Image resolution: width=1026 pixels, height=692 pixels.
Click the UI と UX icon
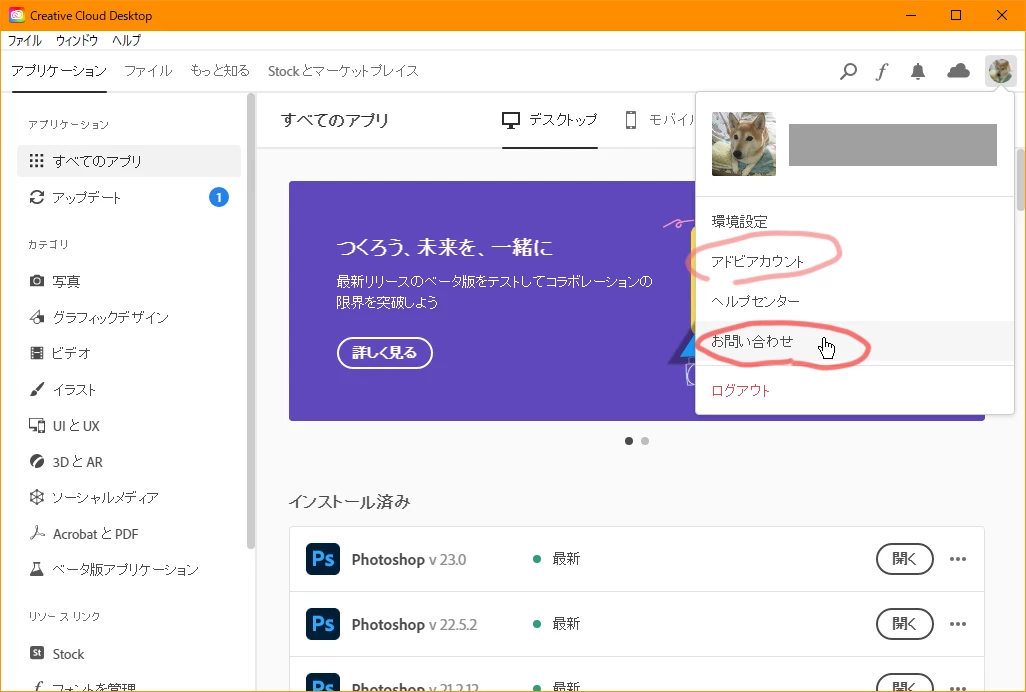[x=37, y=425]
